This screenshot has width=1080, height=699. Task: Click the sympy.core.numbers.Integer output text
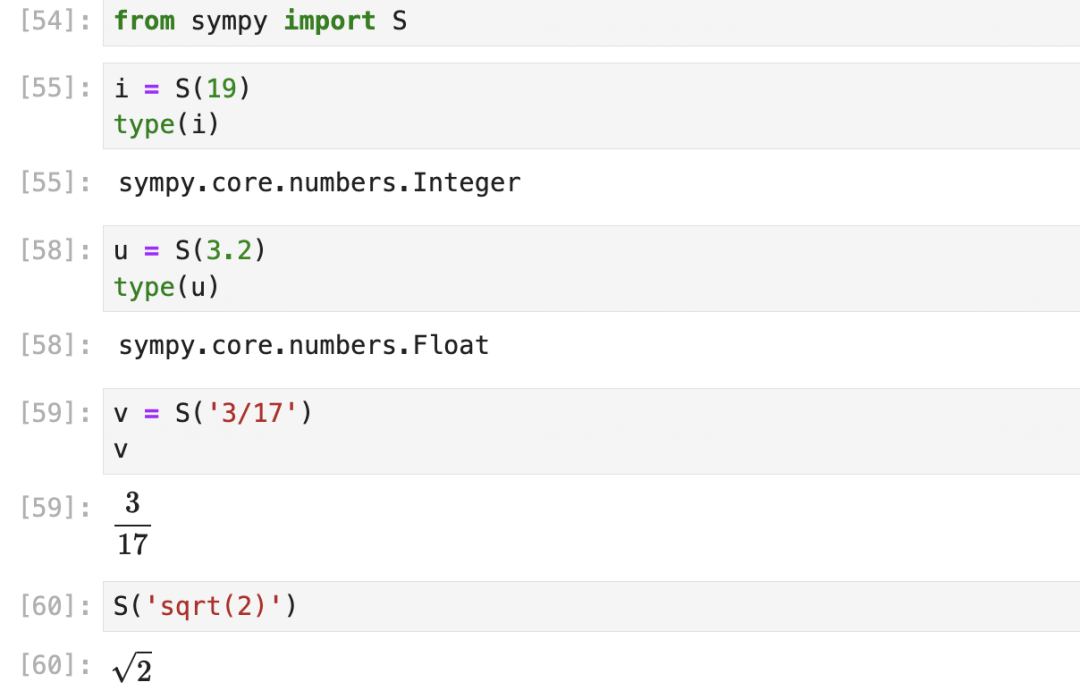point(319,183)
